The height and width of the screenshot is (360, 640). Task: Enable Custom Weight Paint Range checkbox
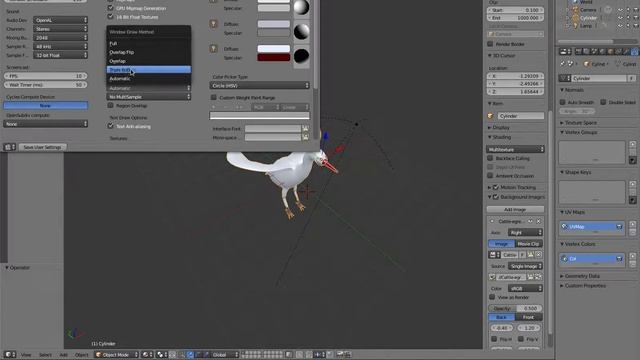213,98
